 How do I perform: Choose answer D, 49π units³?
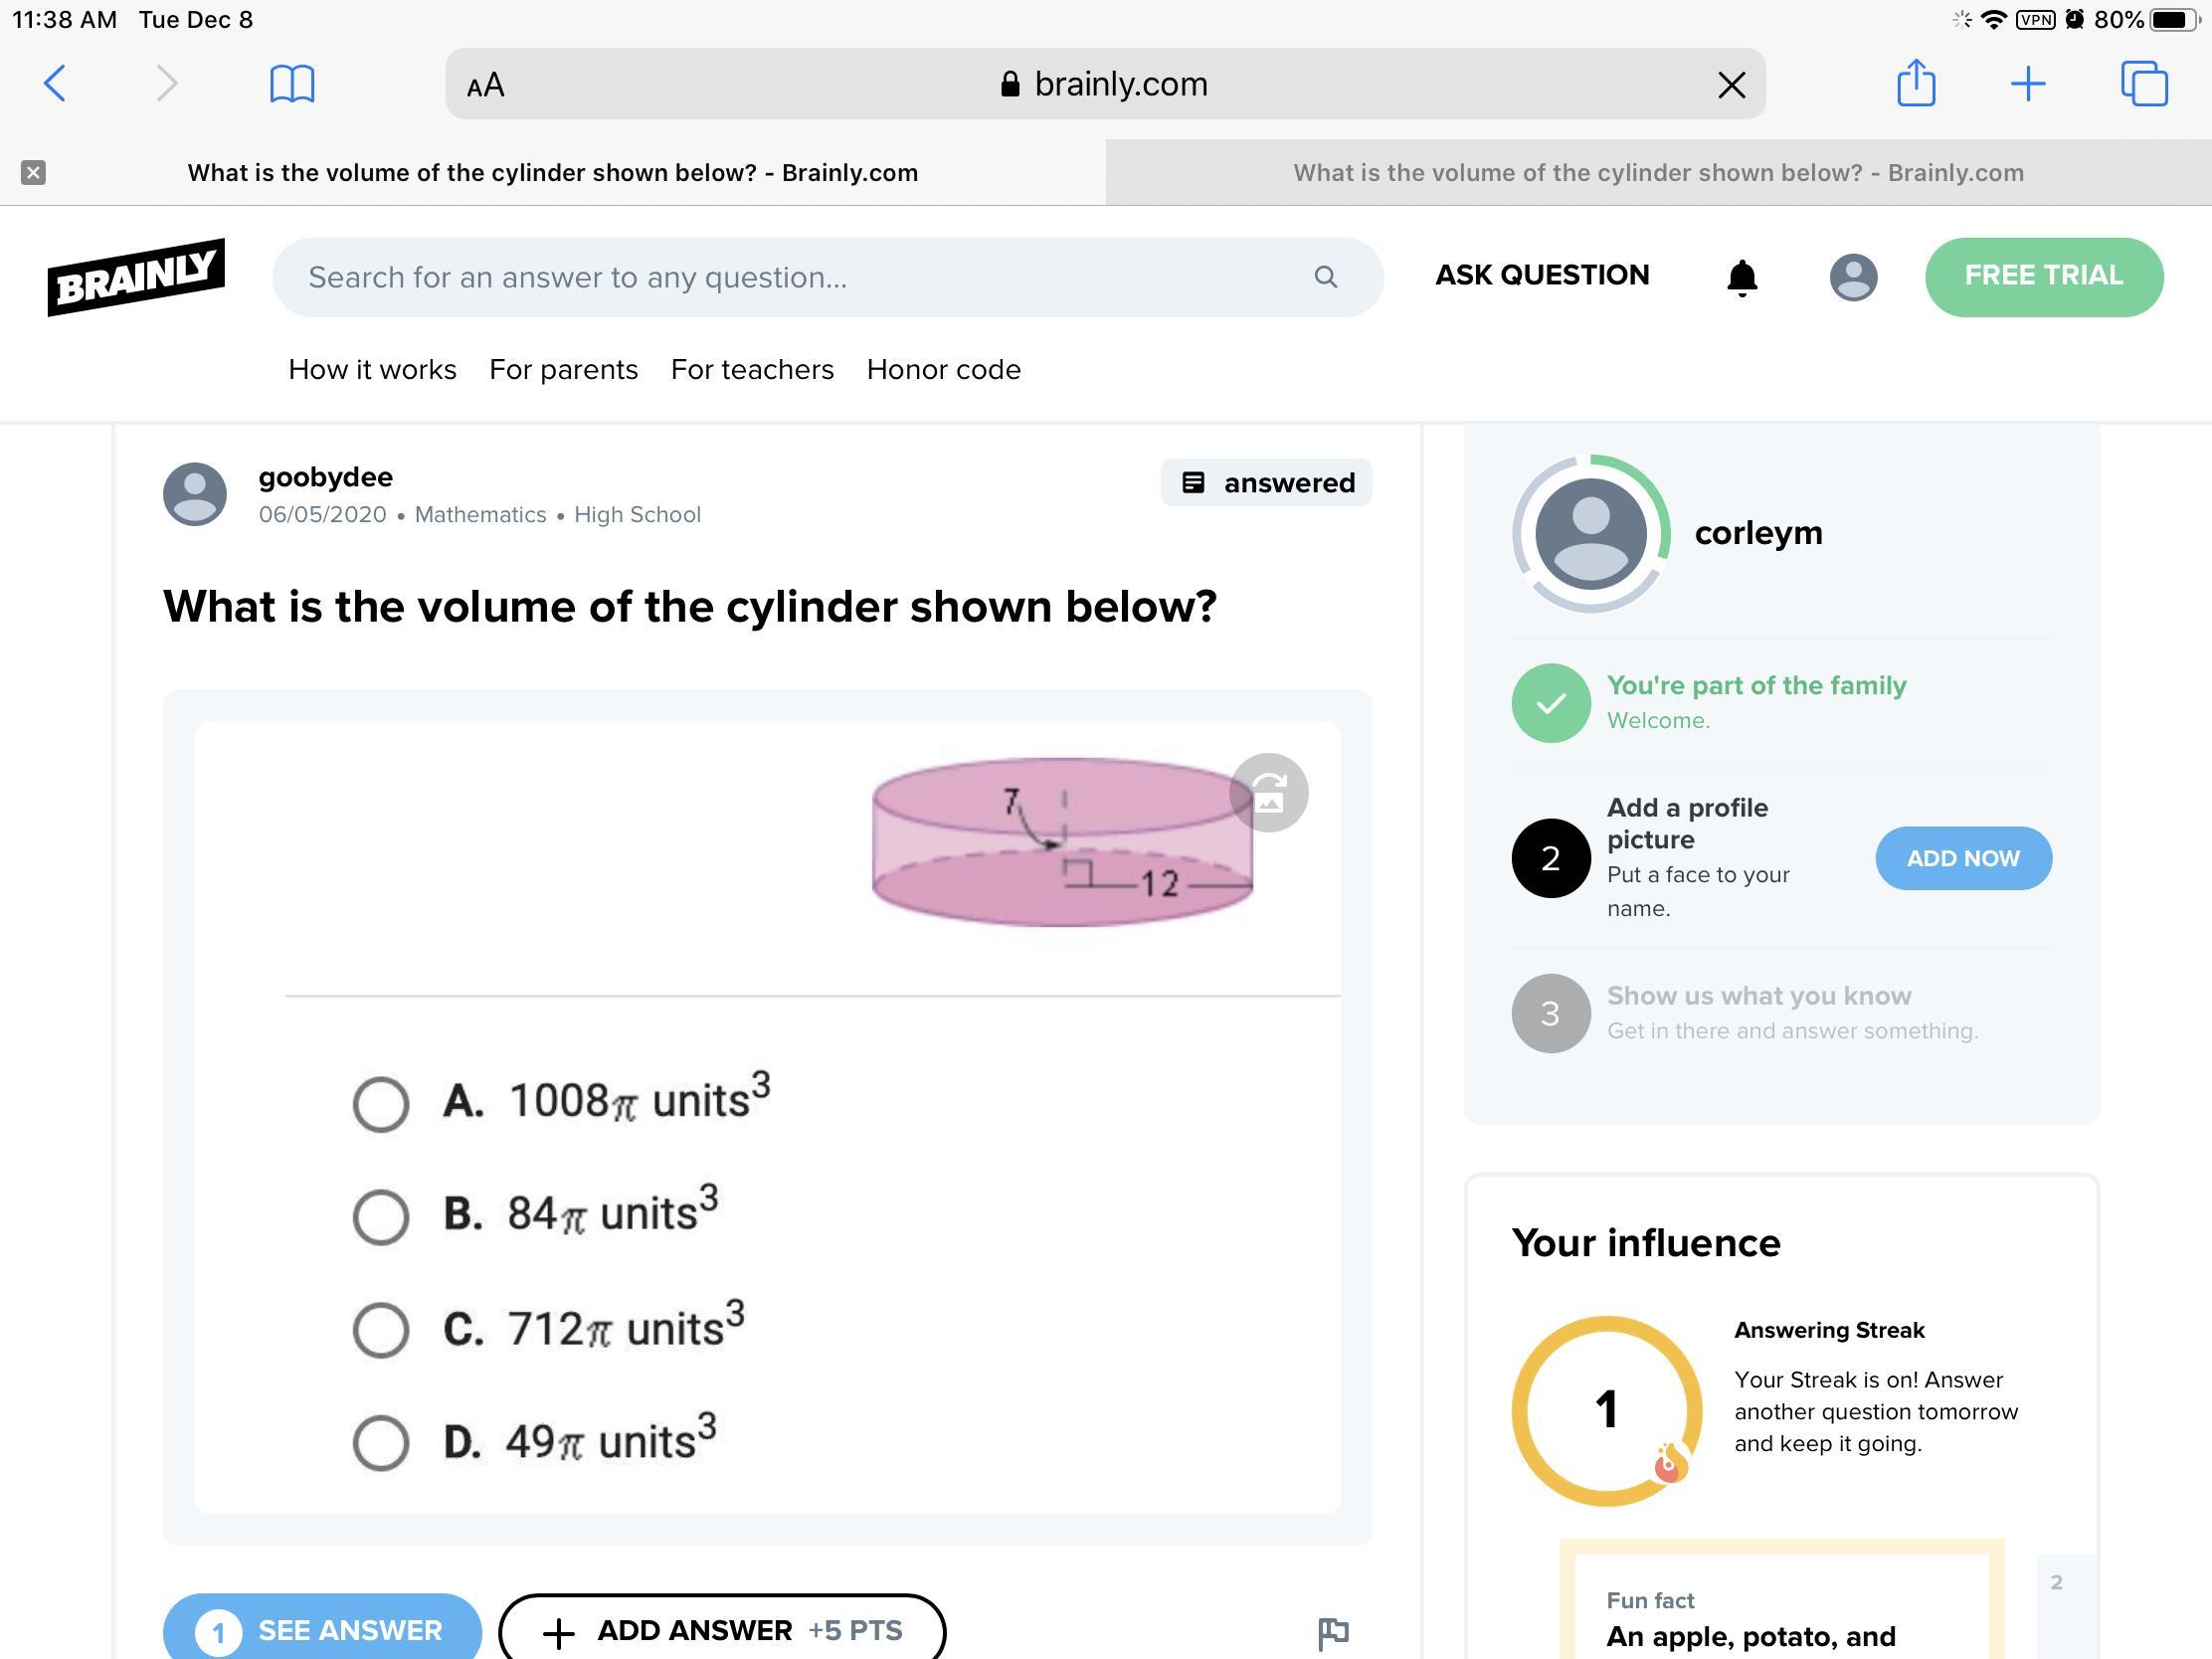381,1442
